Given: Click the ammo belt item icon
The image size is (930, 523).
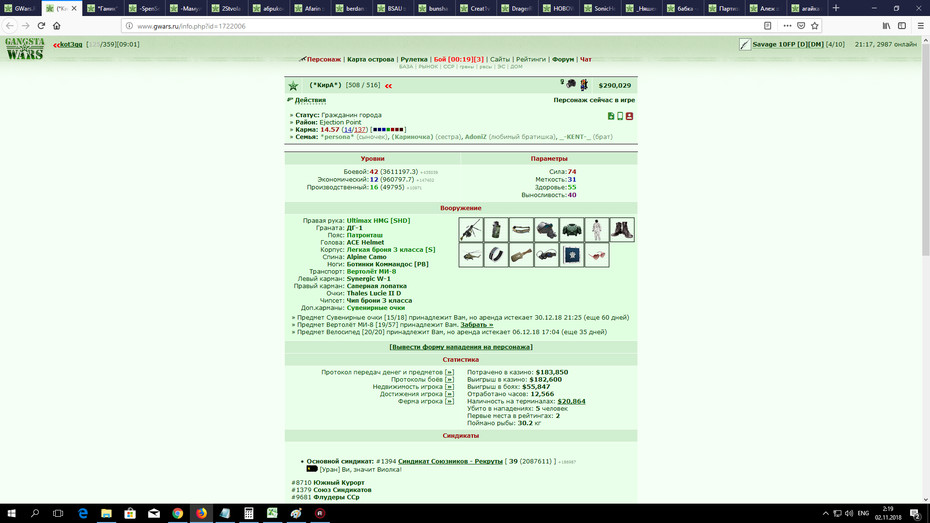Looking at the screenshot, I should point(521,229).
